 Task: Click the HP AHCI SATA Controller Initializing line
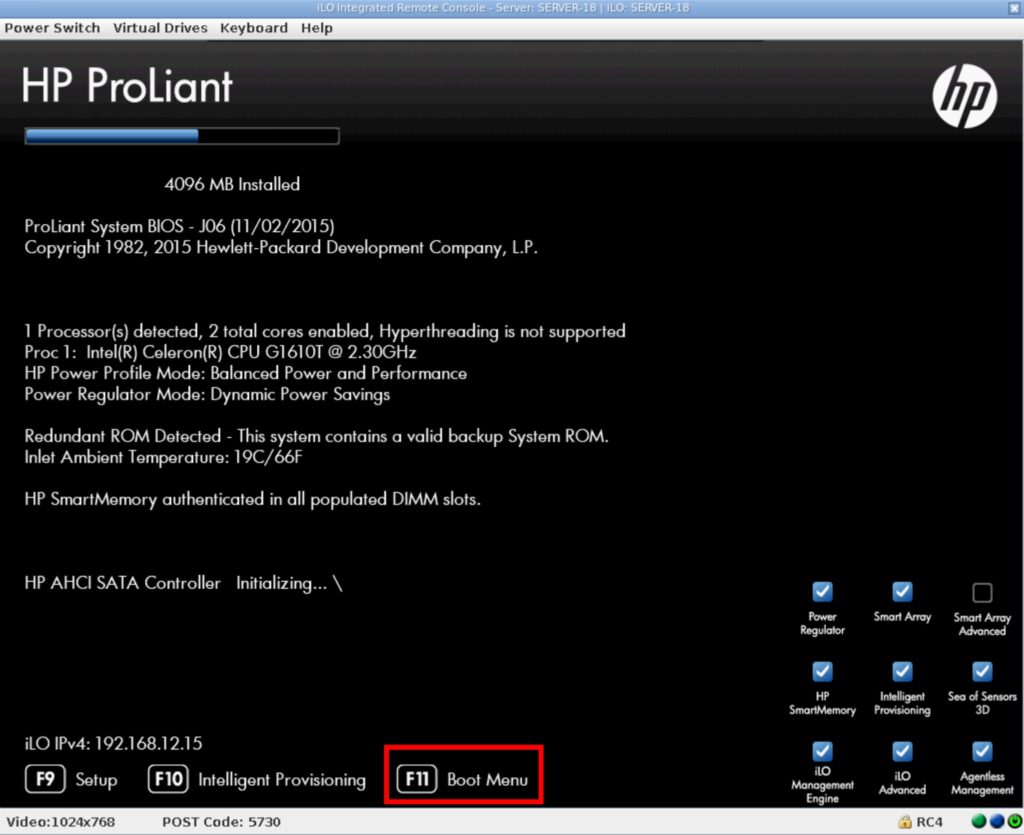point(184,583)
